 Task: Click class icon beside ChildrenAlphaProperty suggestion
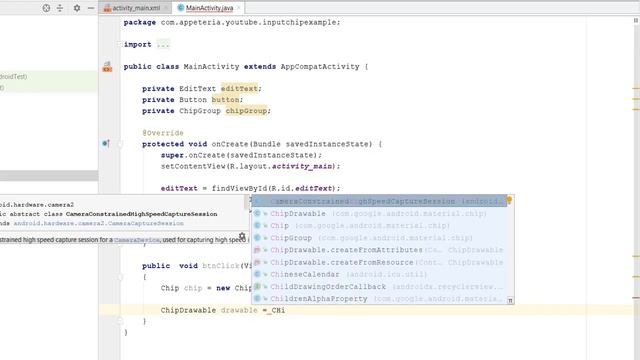257,299
